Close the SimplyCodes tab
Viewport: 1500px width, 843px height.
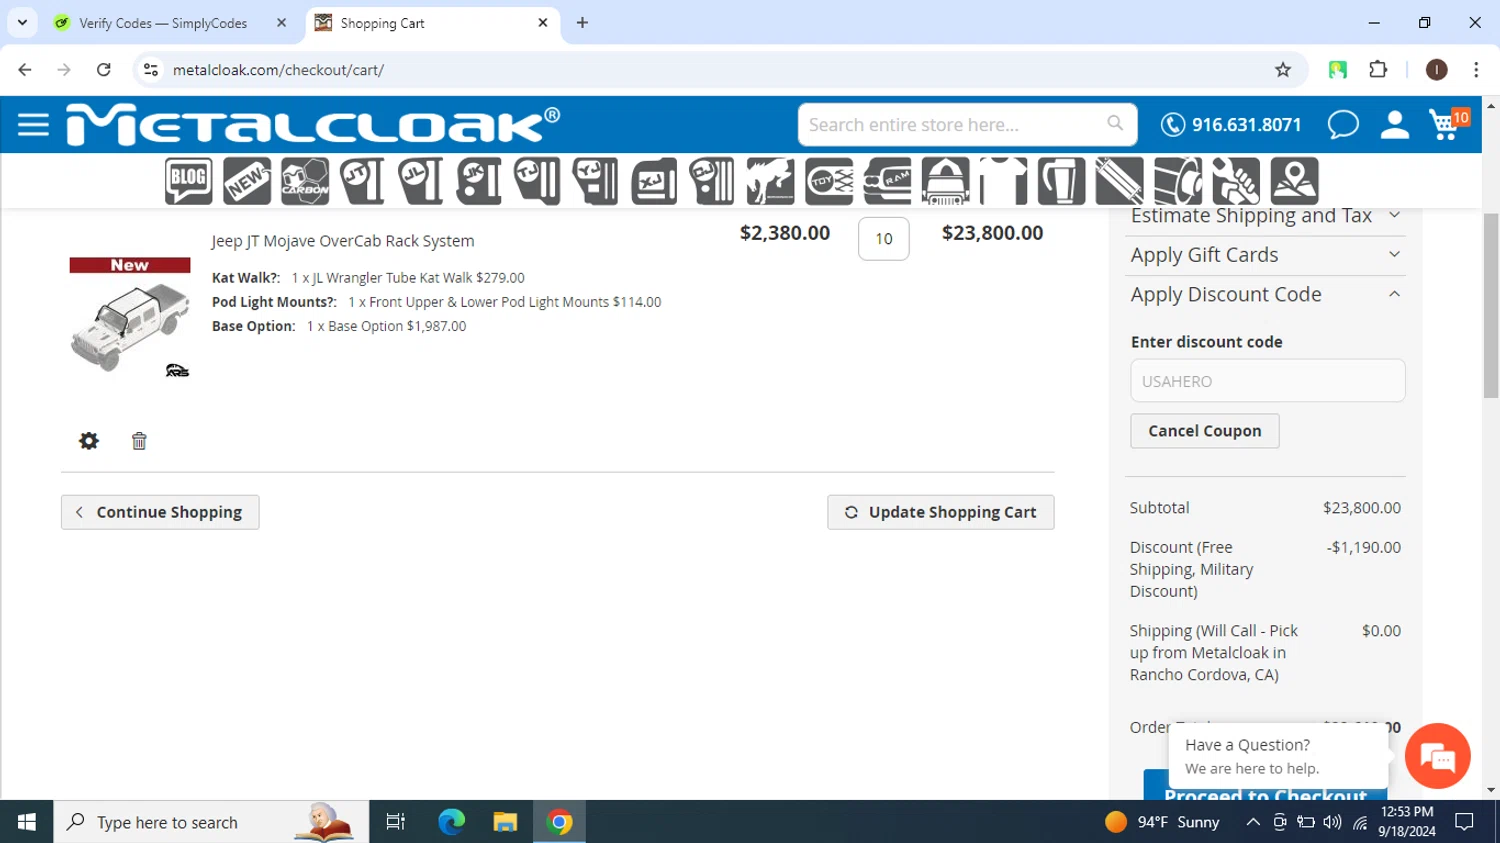point(281,23)
